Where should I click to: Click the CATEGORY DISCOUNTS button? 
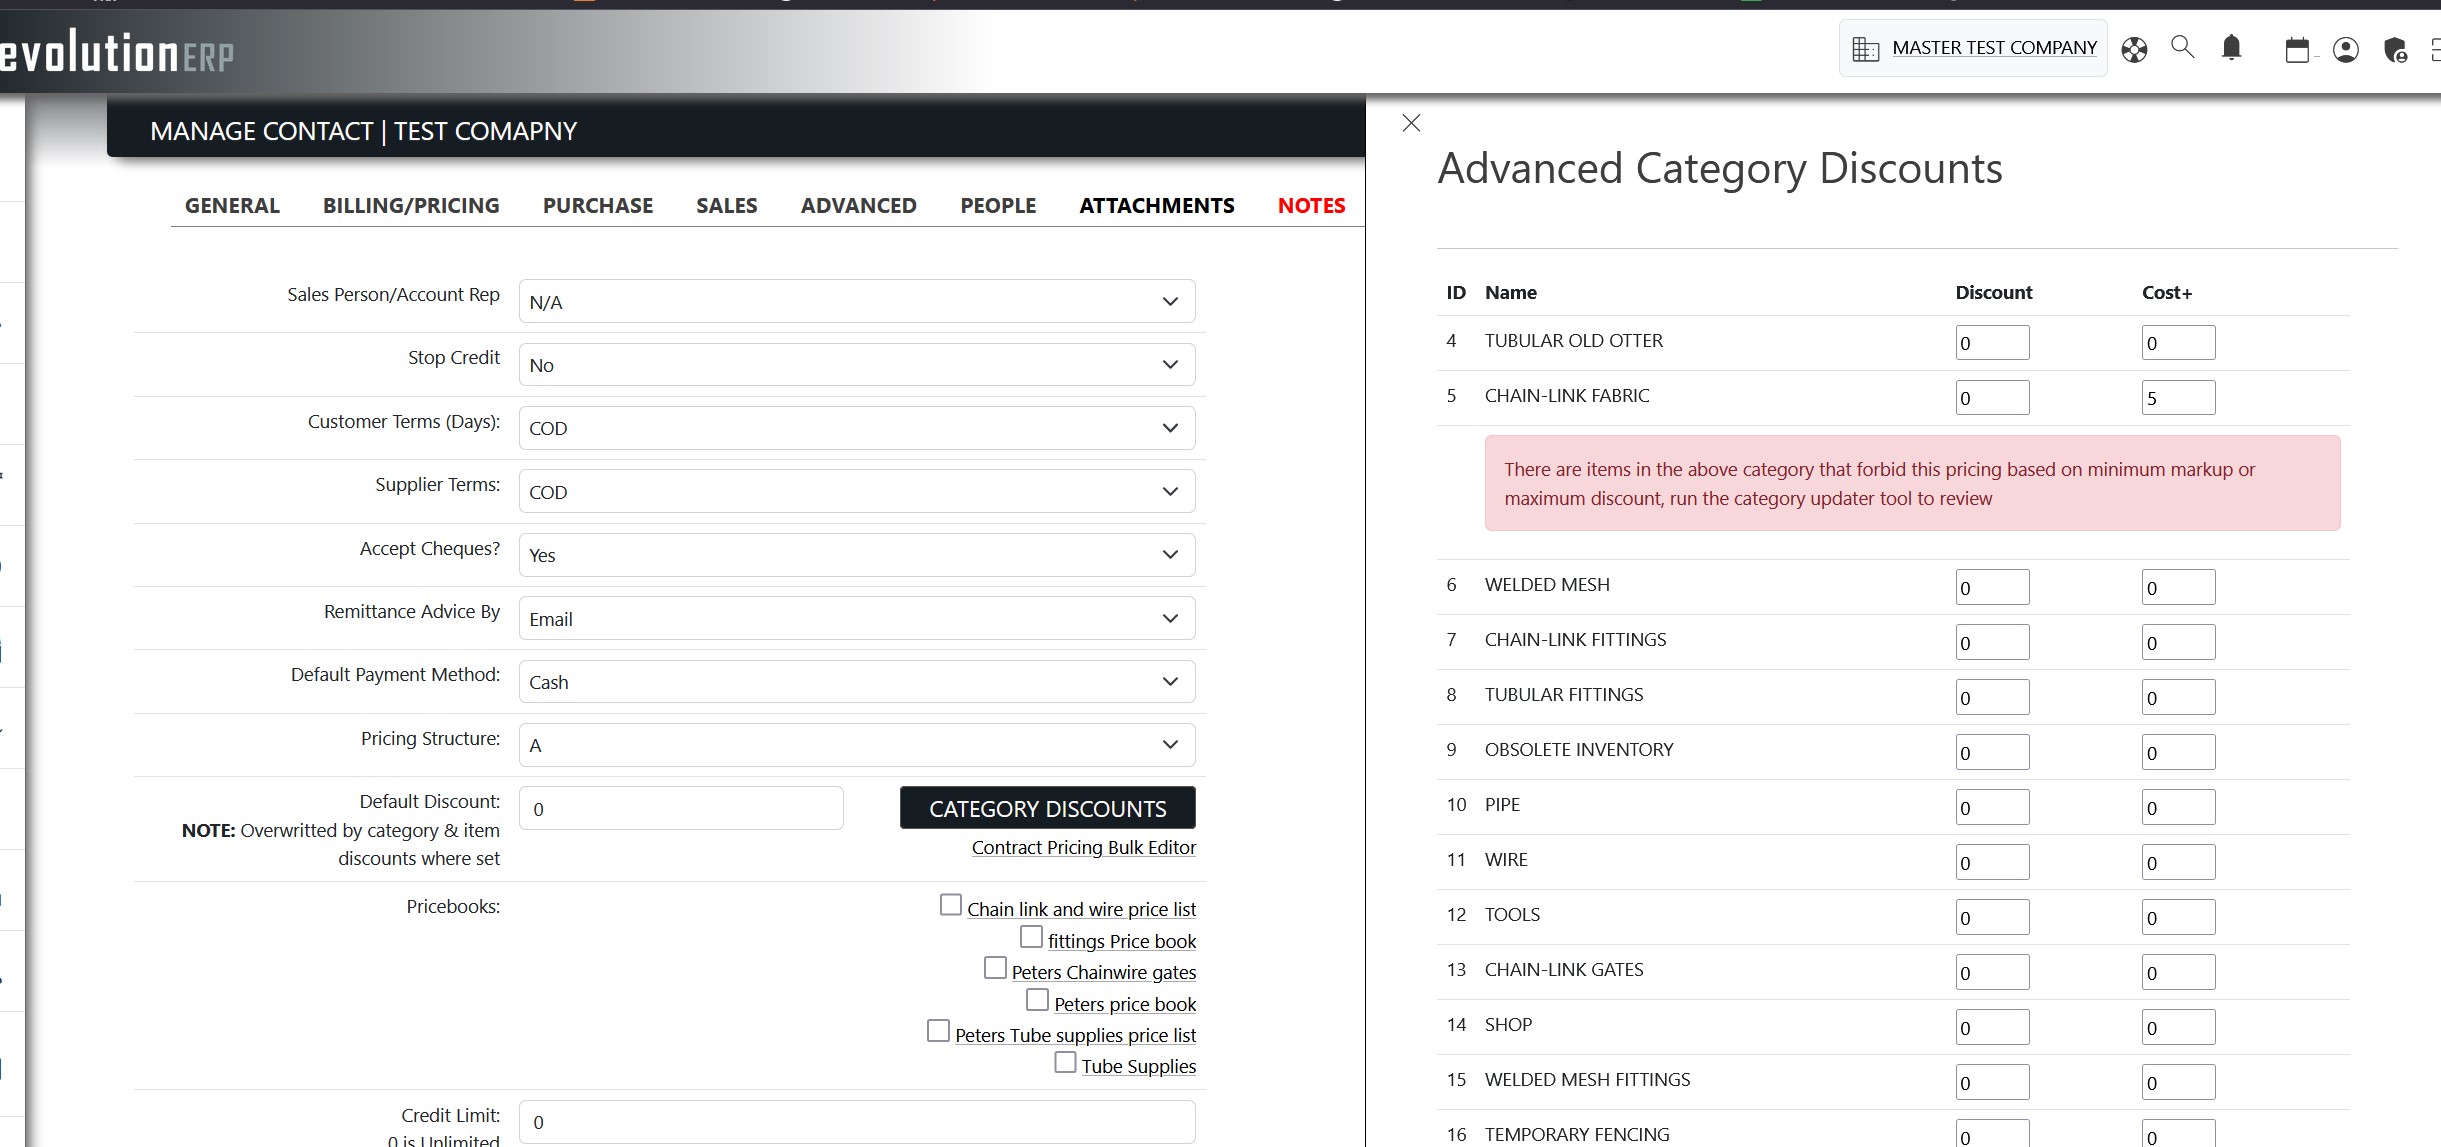(1047, 808)
